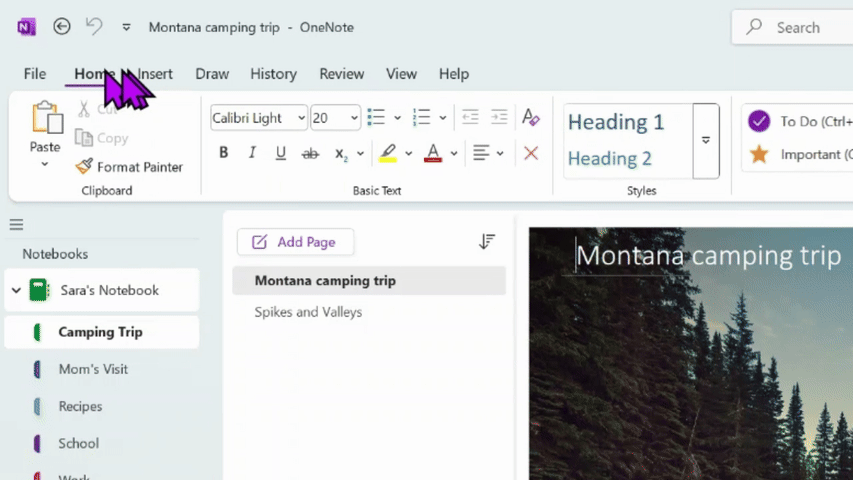The height and width of the screenshot is (480, 853).
Task: Select the Montana camping trip page
Action: pyautogui.click(x=369, y=281)
